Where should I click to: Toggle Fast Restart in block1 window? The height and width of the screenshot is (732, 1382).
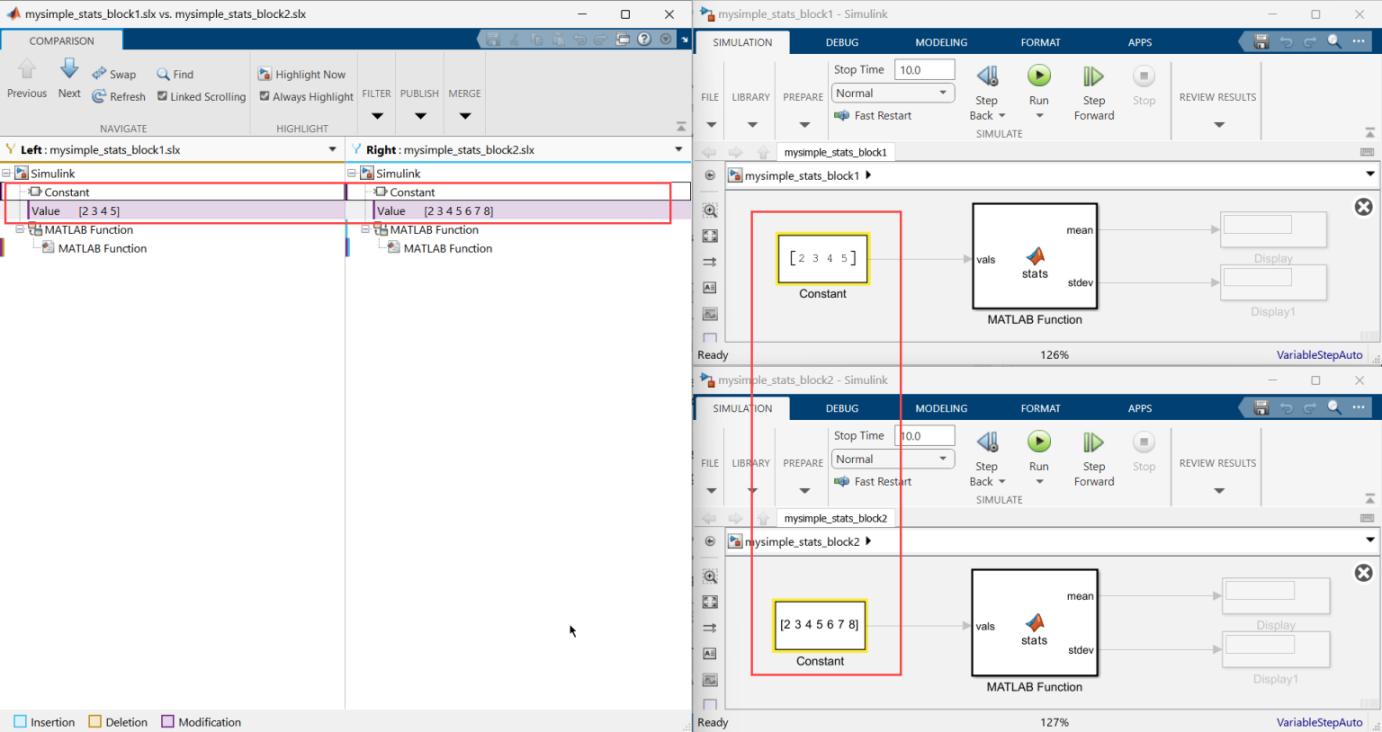(x=872, y=116)
